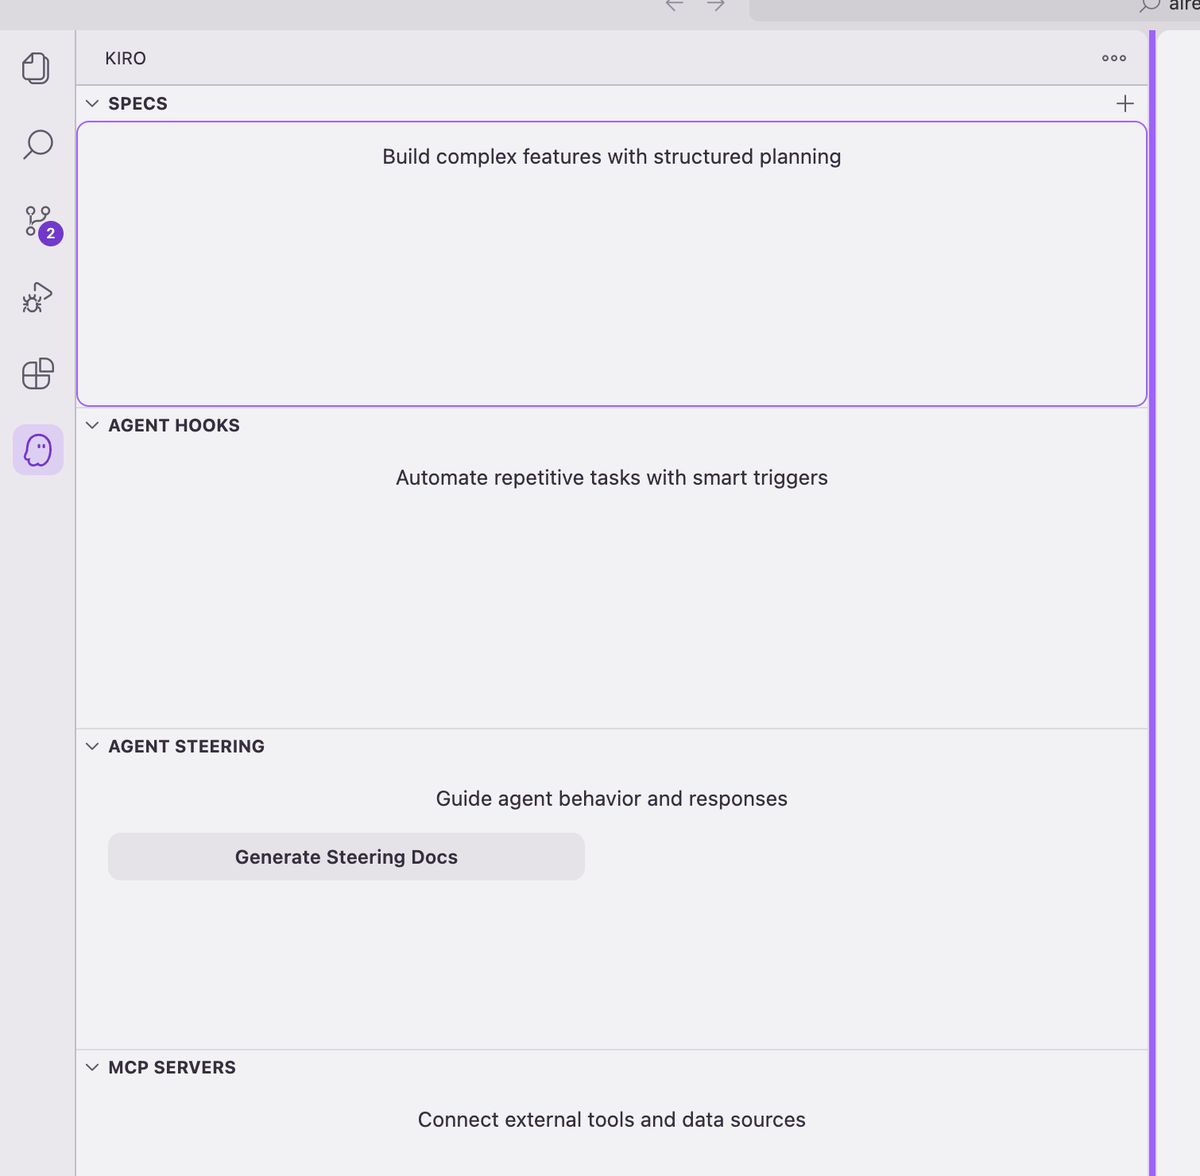Viewport: 1200px width, 1176px height.
Task: Click the Connect external tools text
Action: click(611, 1119)
